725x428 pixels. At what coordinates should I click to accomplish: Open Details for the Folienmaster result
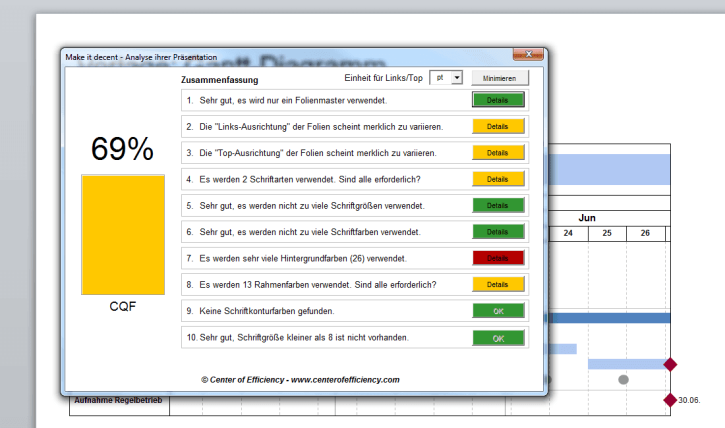tap(498, 100)
